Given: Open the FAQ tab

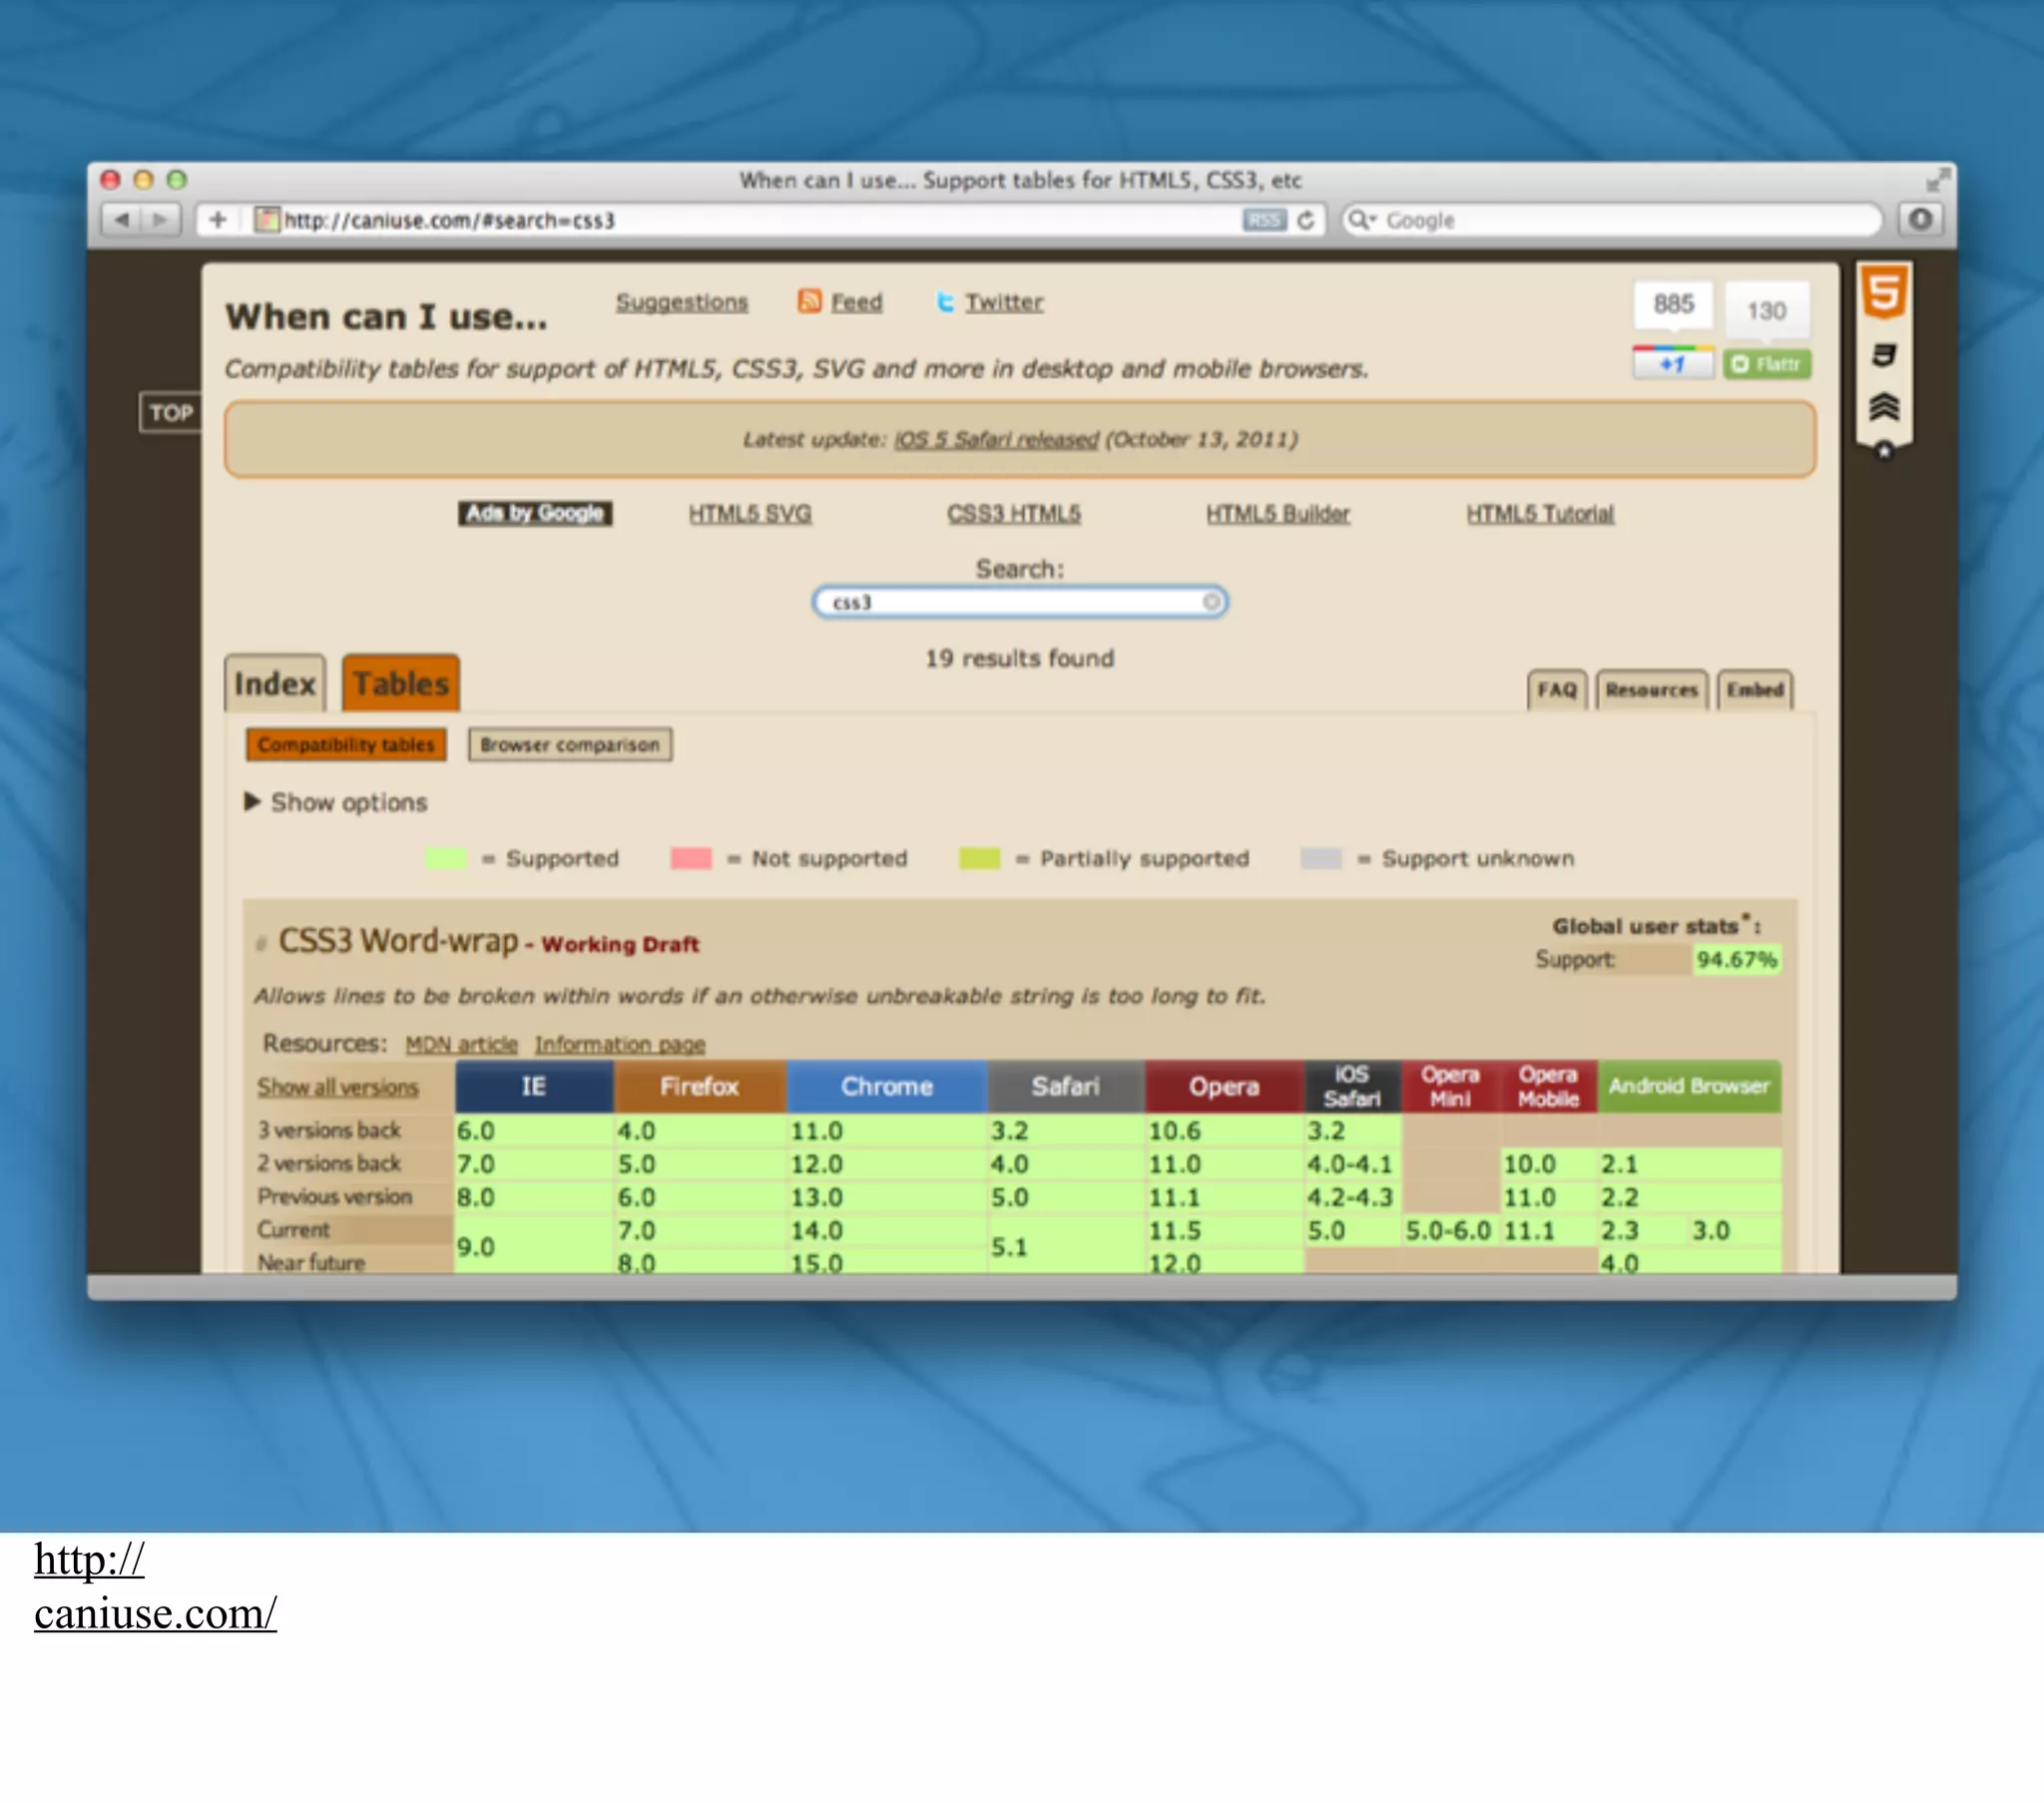Looking at the screenshot, I should pos(1556,690).
